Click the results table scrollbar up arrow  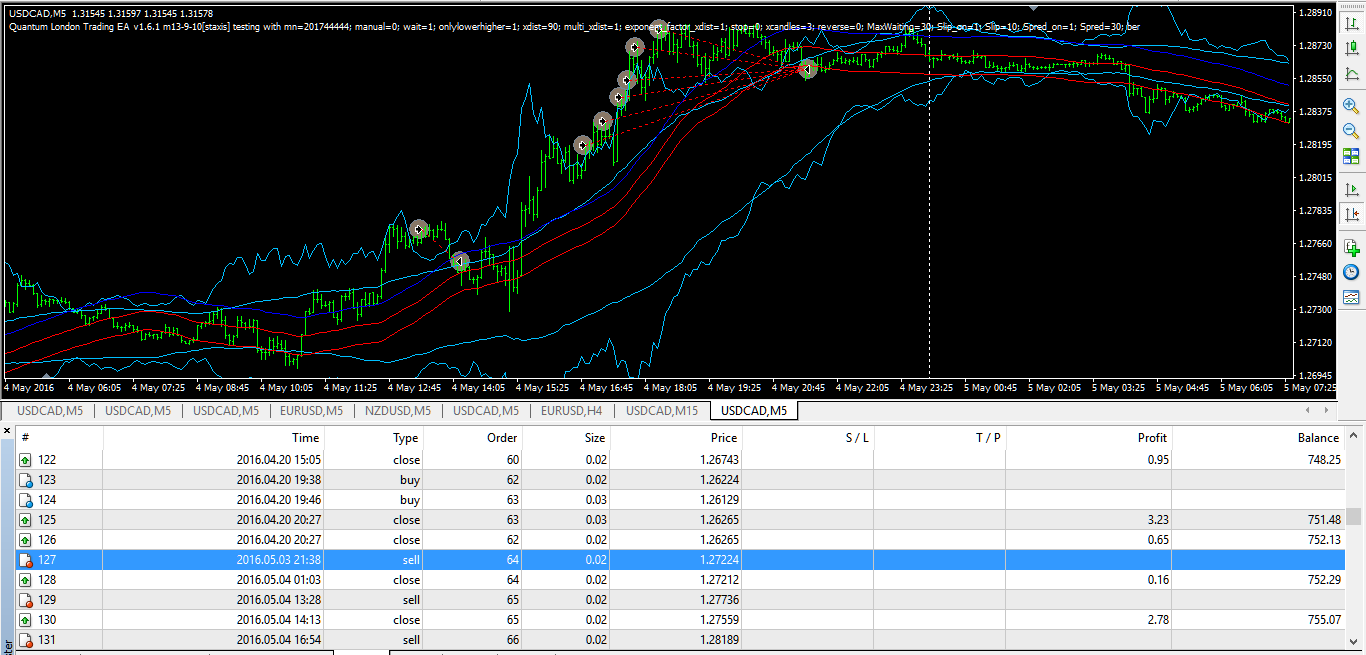tap(1354, 435)
